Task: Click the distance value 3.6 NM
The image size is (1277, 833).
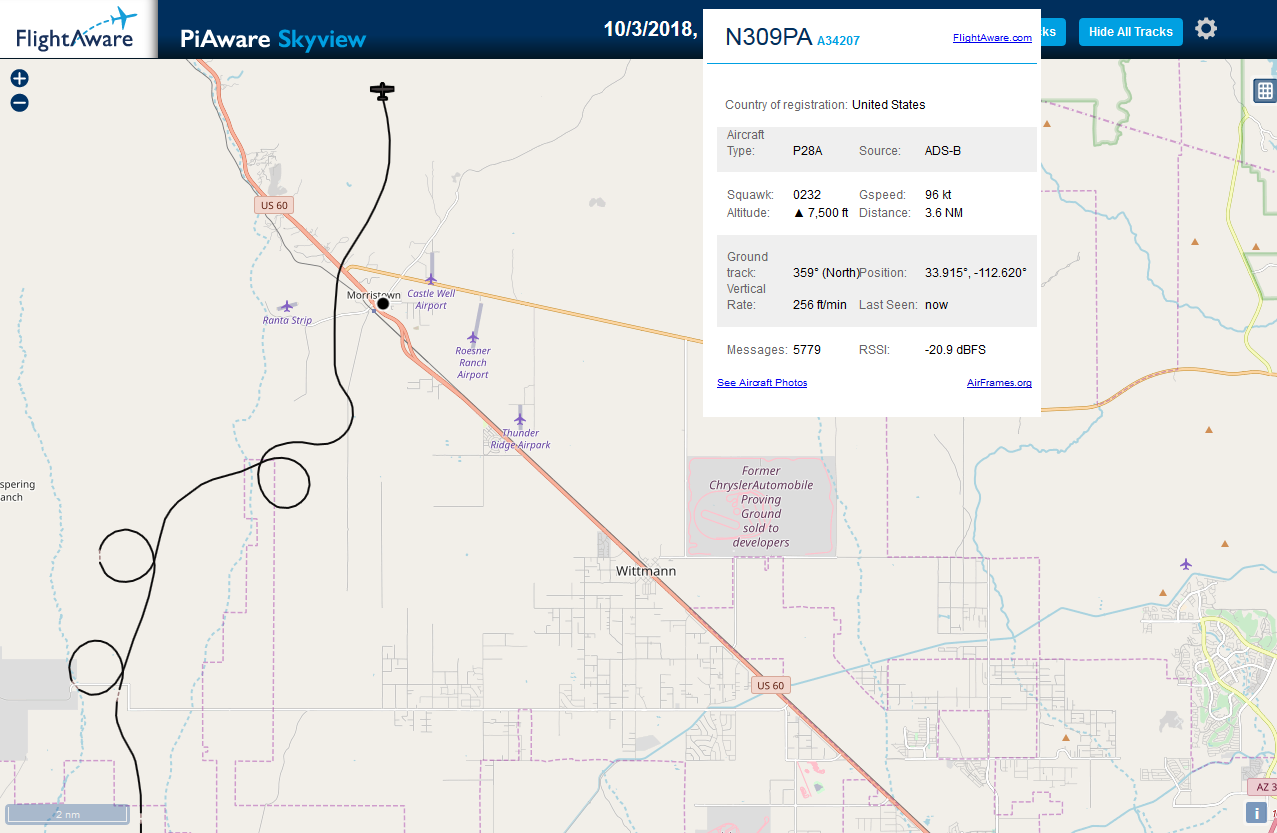Action: click(x=944, y=213)
